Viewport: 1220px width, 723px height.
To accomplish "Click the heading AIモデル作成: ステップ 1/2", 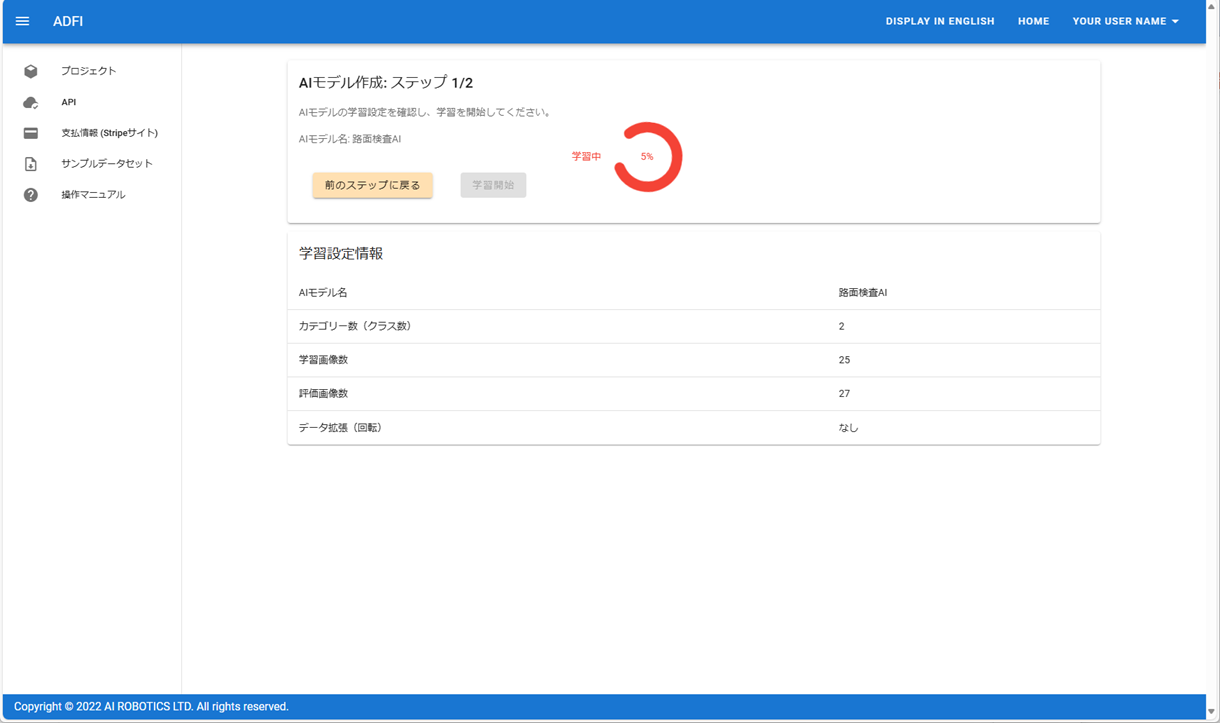I will click(x=386, y=83).
